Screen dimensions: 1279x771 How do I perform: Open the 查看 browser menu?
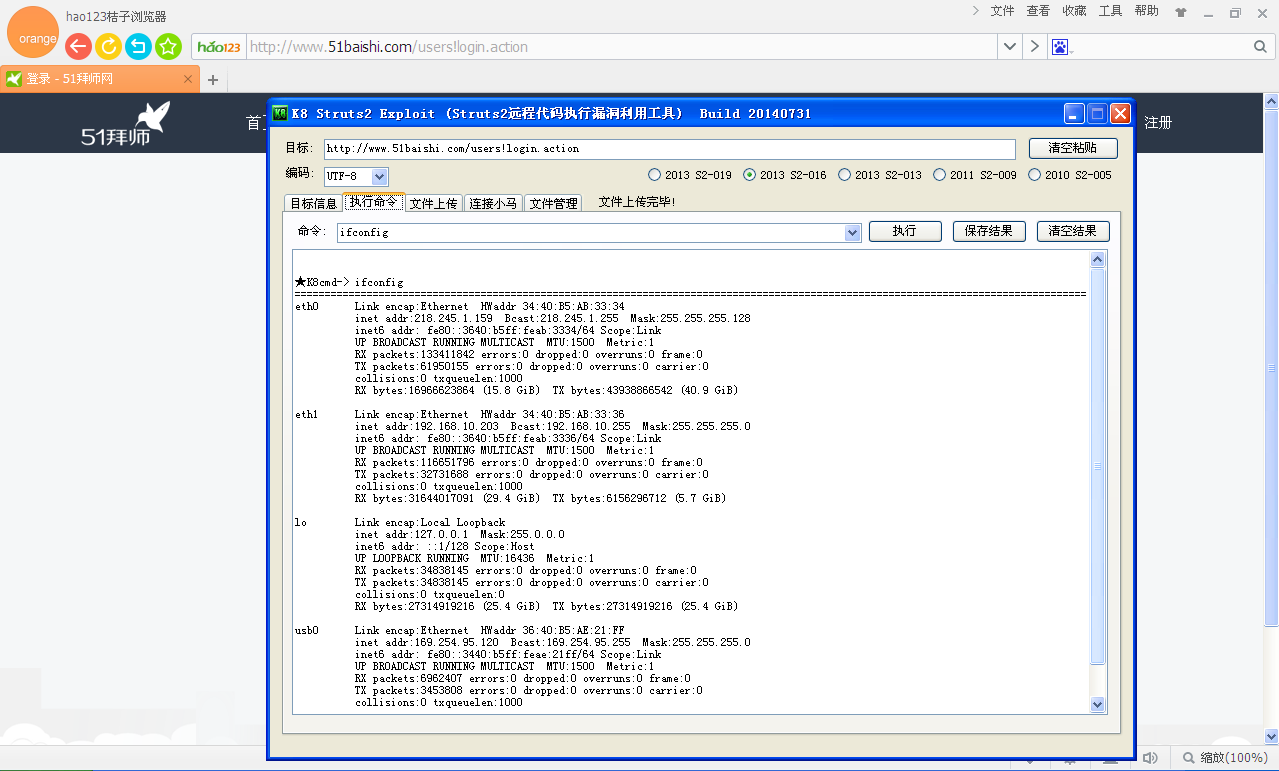tap(1038, 11)
